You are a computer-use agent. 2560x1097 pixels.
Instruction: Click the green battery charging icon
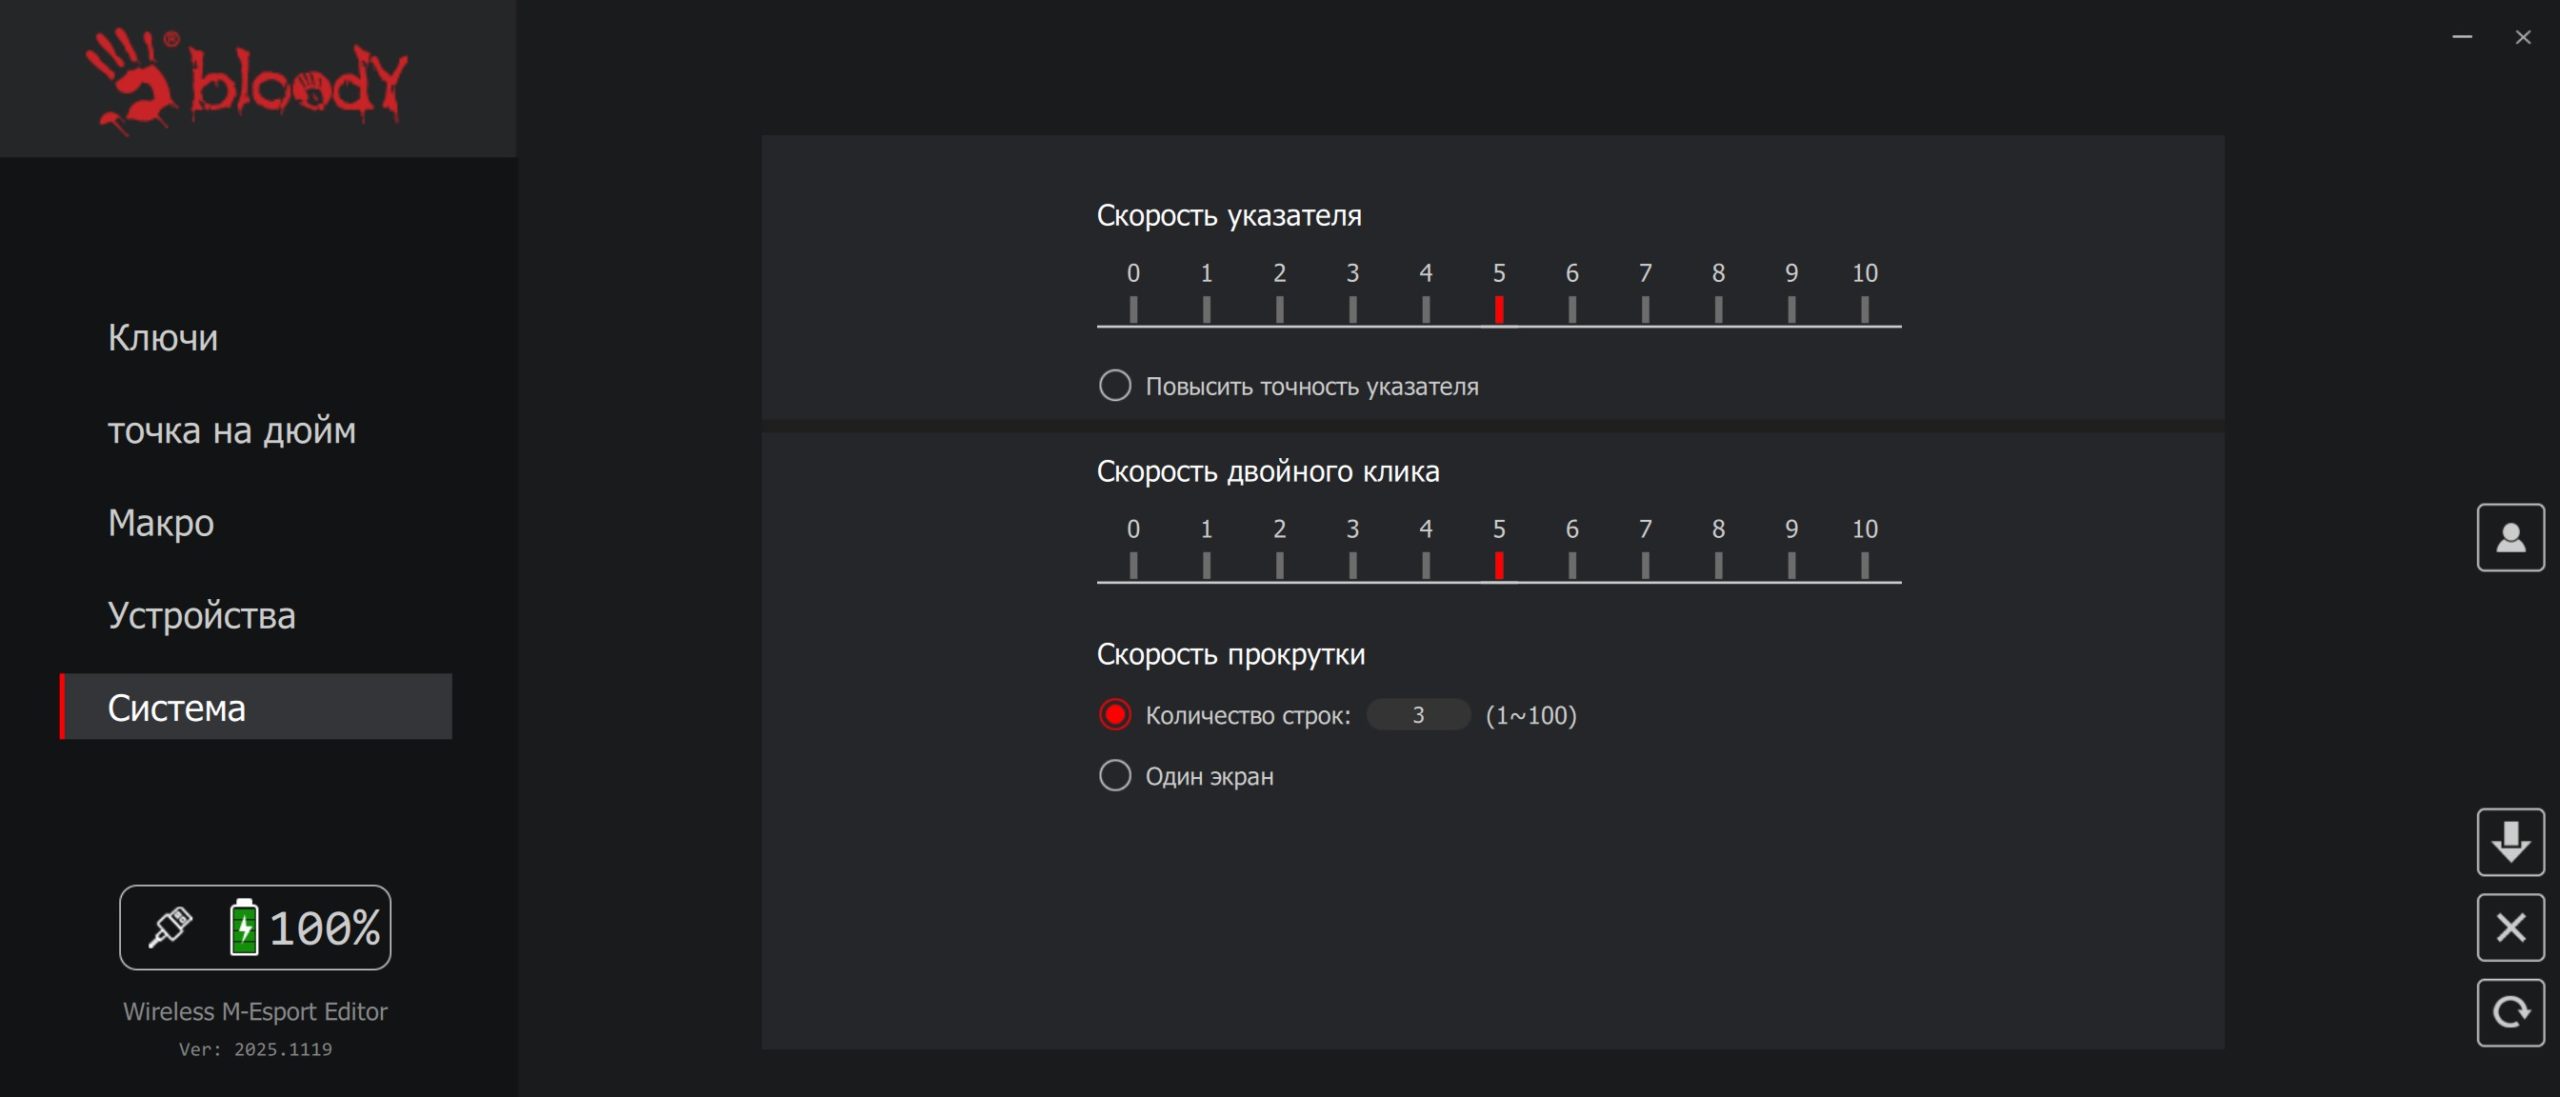tap(243, 927)
